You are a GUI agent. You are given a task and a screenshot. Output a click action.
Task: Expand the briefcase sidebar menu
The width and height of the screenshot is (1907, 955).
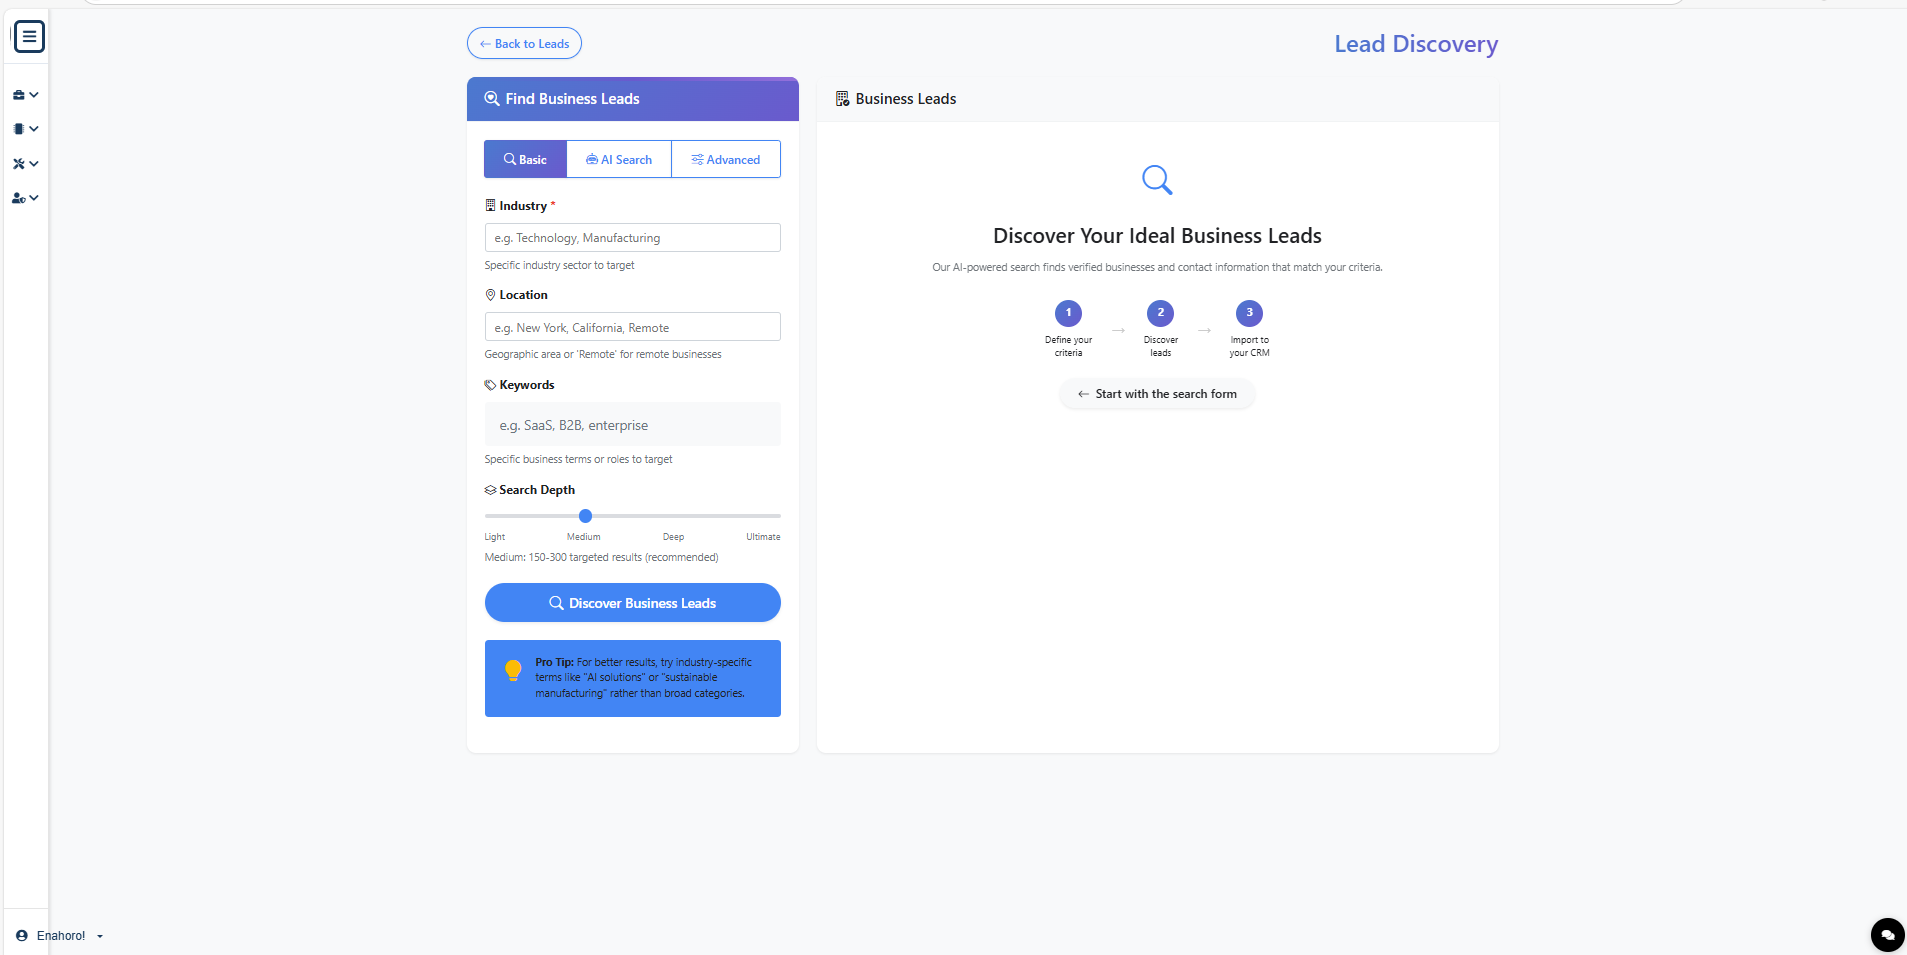[26, 95]
